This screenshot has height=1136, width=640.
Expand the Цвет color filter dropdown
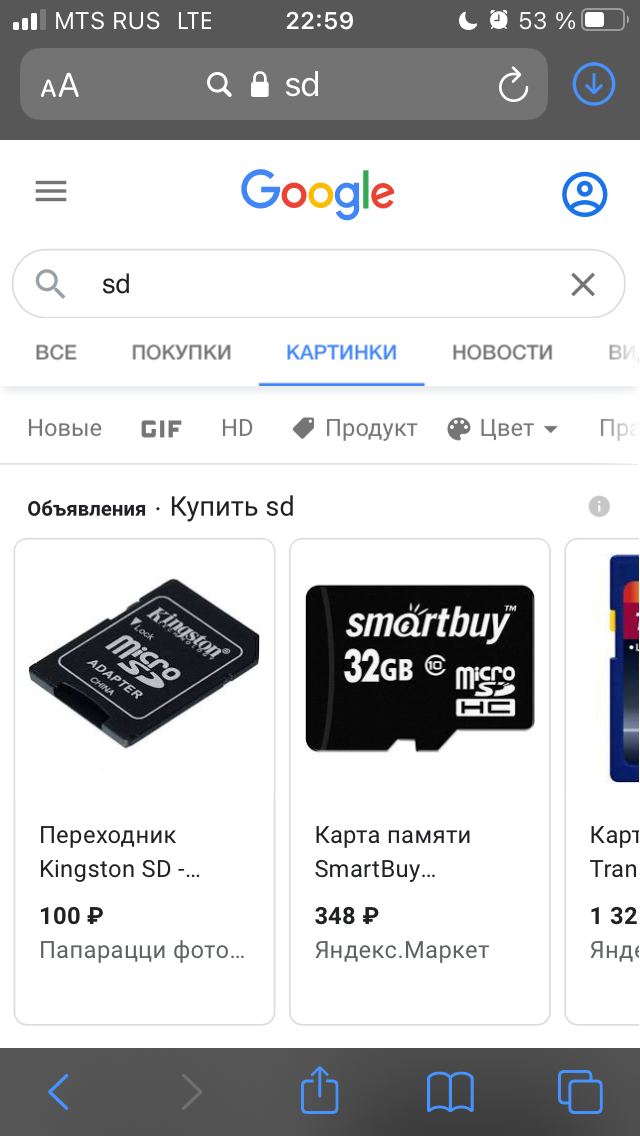502,428
